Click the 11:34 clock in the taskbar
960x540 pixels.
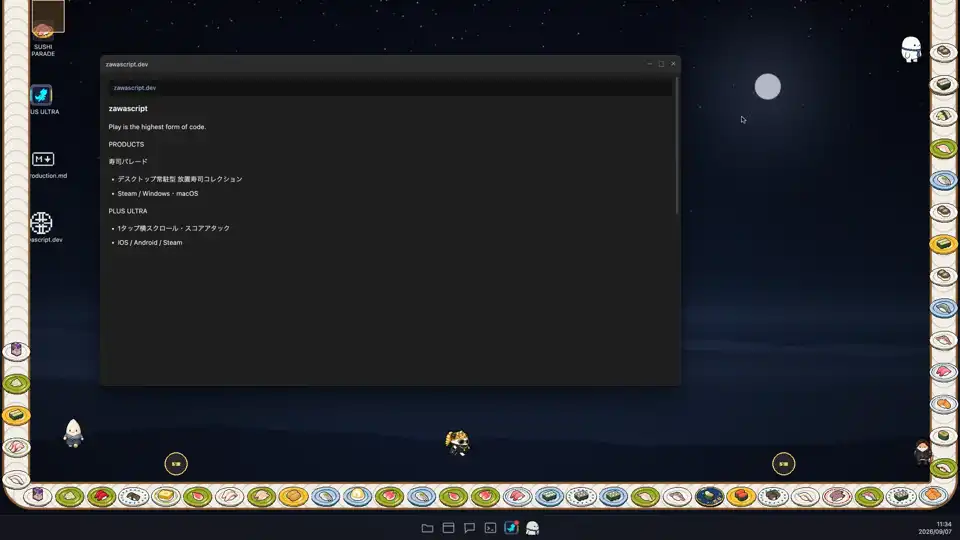tap(944, 524)
